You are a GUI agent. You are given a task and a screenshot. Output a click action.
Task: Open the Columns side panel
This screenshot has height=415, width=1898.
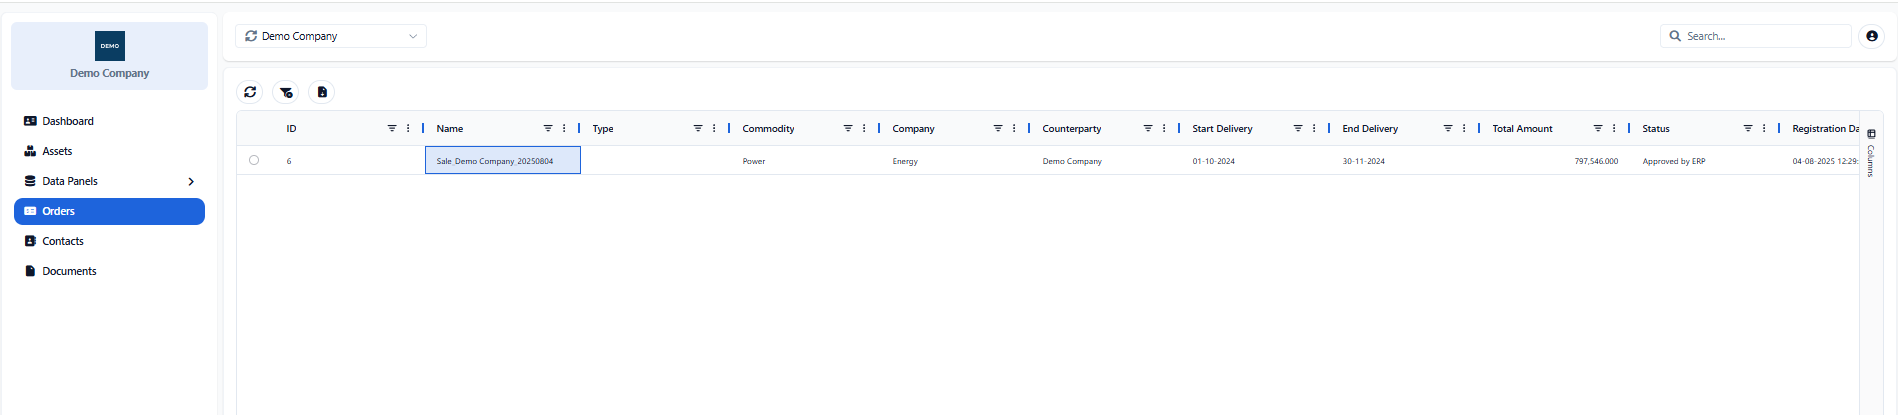click(1871, 153)
